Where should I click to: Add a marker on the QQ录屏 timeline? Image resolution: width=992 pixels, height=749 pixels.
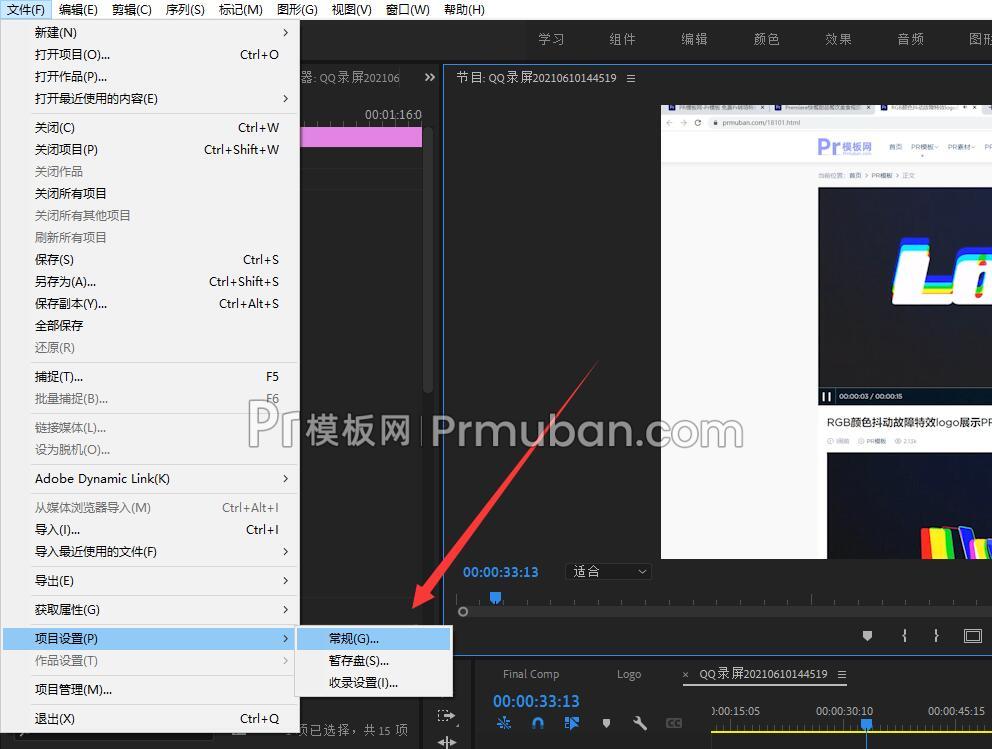click(606, 722)
